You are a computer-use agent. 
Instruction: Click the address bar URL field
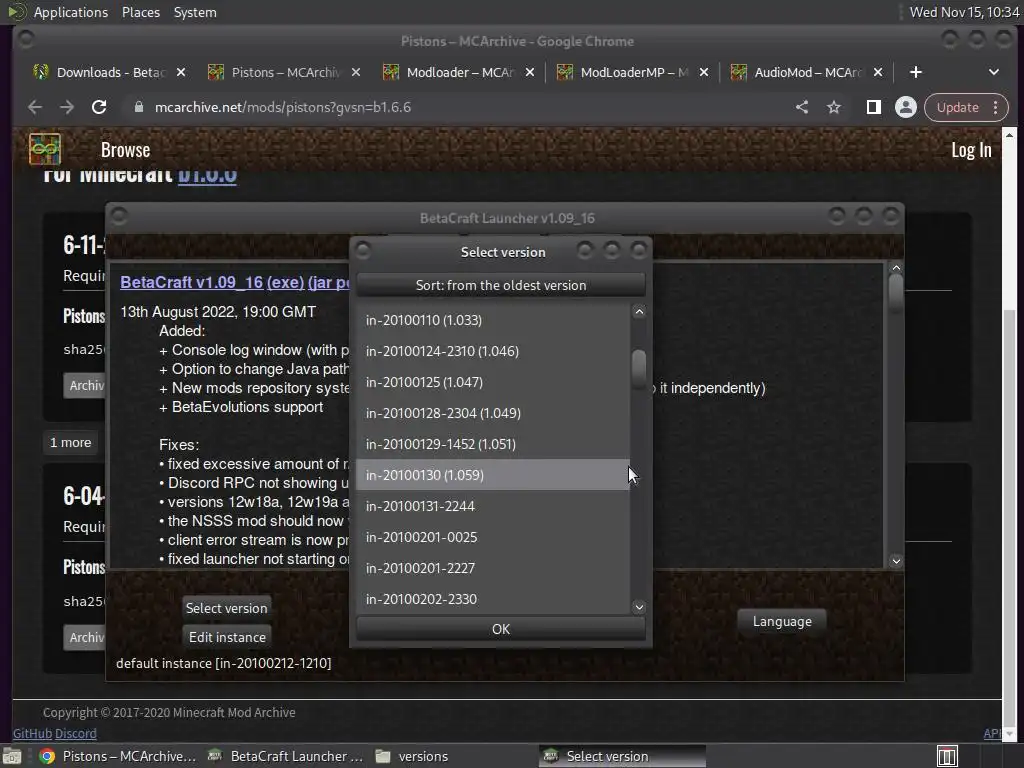[x=457, y=107]
